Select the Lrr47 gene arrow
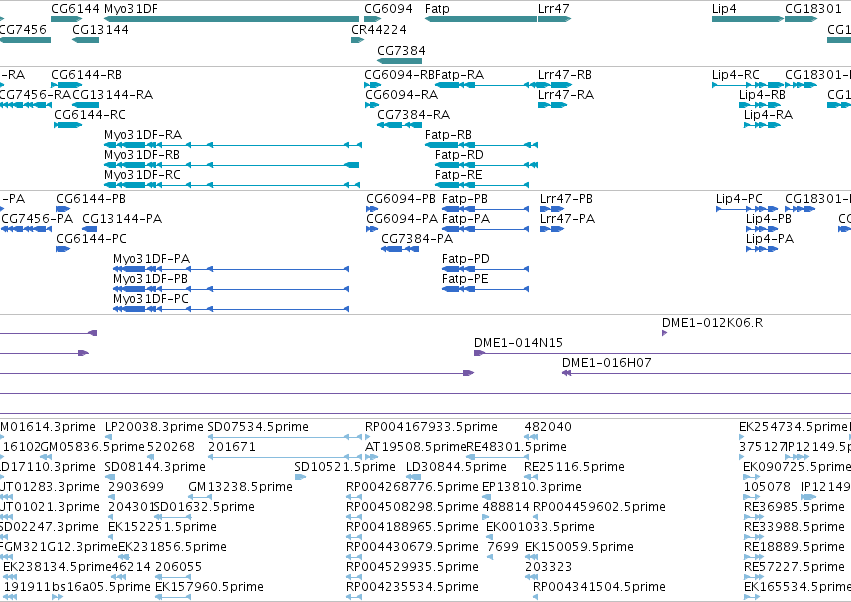This screenshot has height=602, width=851. click(x=554, y=19)
